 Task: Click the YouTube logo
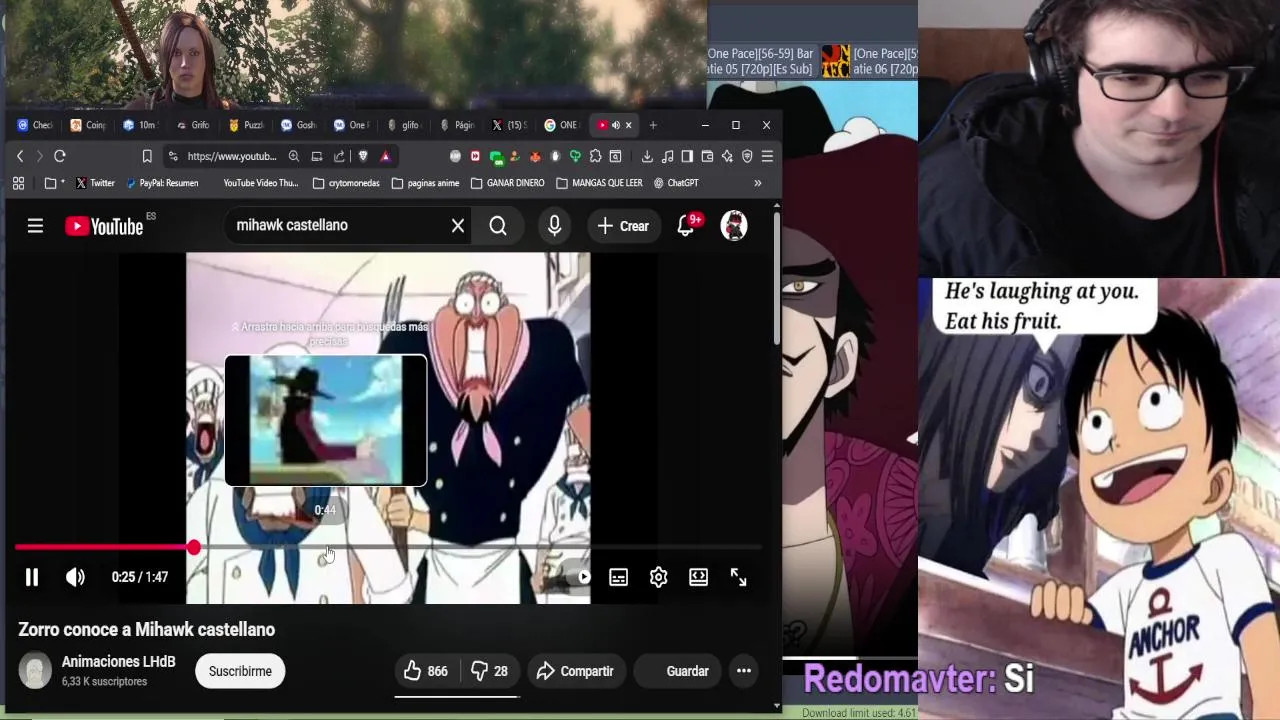104,226
